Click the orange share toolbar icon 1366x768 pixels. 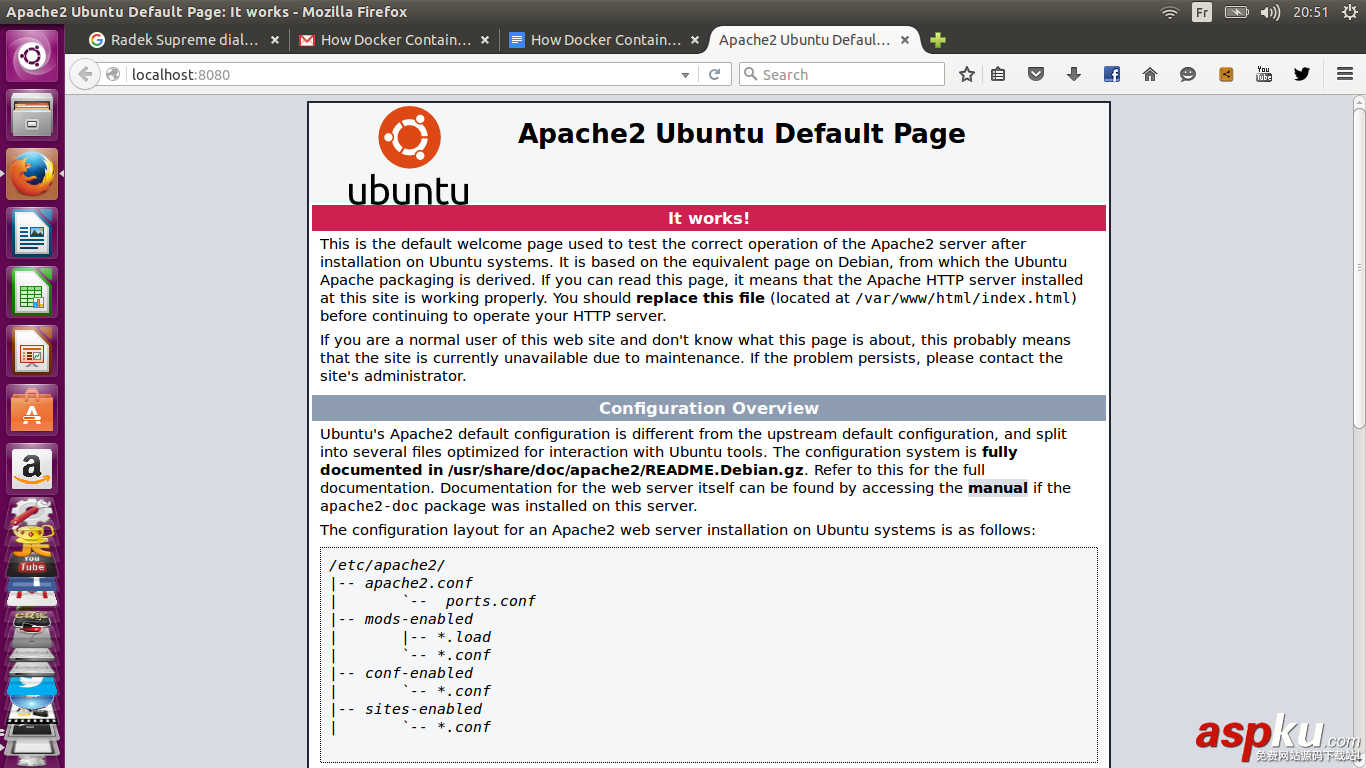point(1226,74)
